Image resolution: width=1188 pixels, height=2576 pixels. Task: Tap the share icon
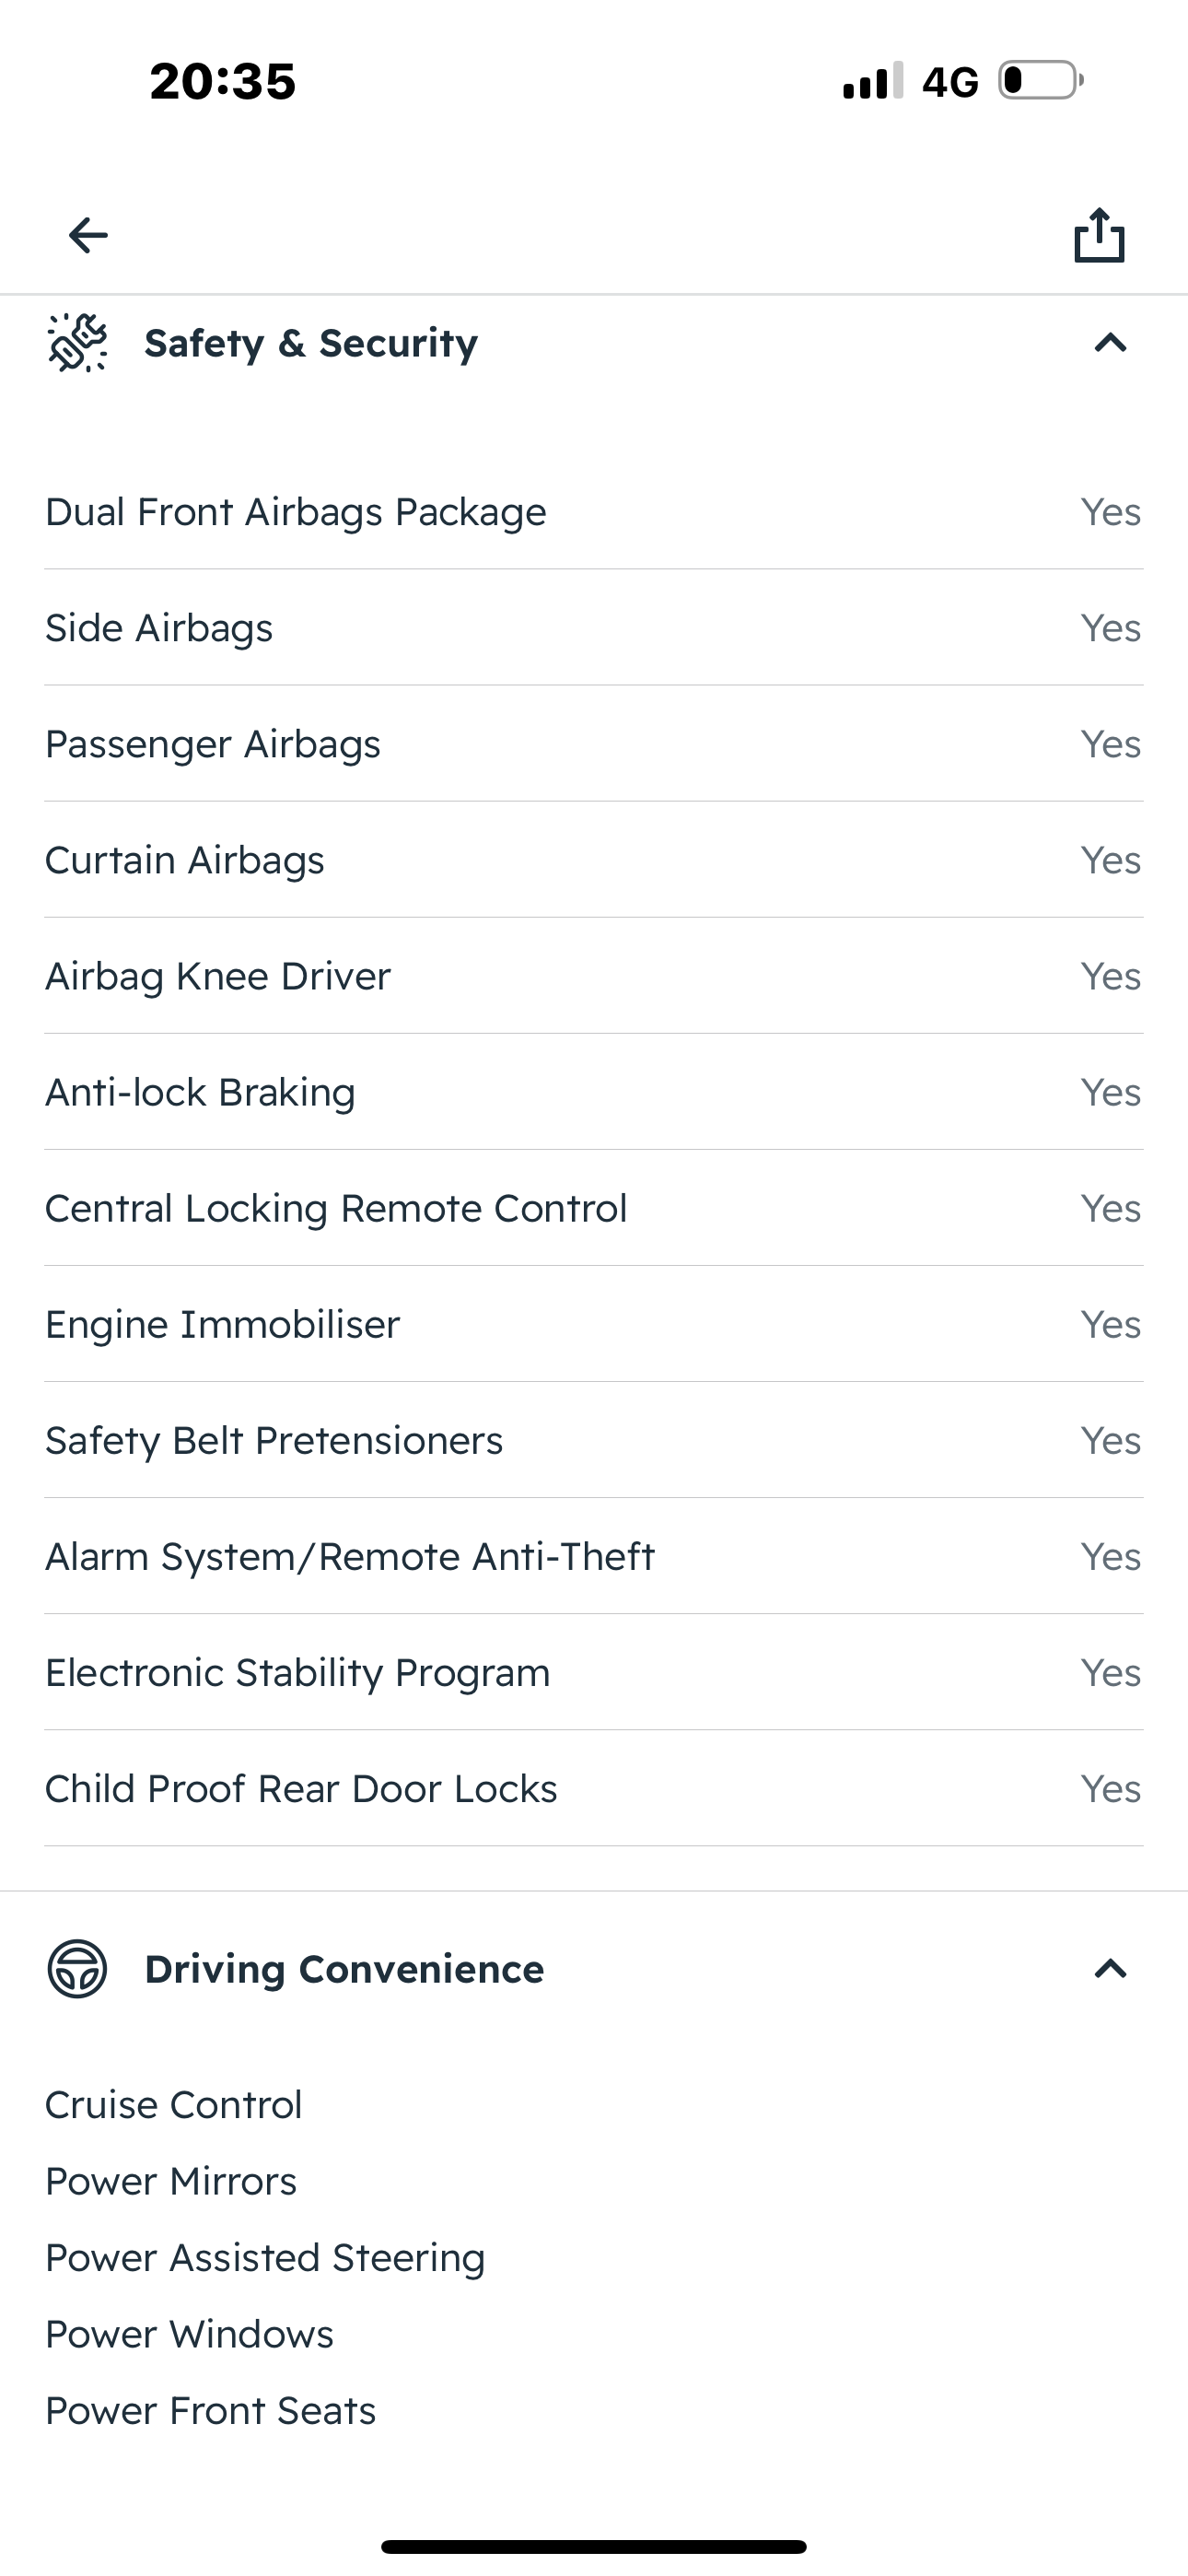[1099, 236]
